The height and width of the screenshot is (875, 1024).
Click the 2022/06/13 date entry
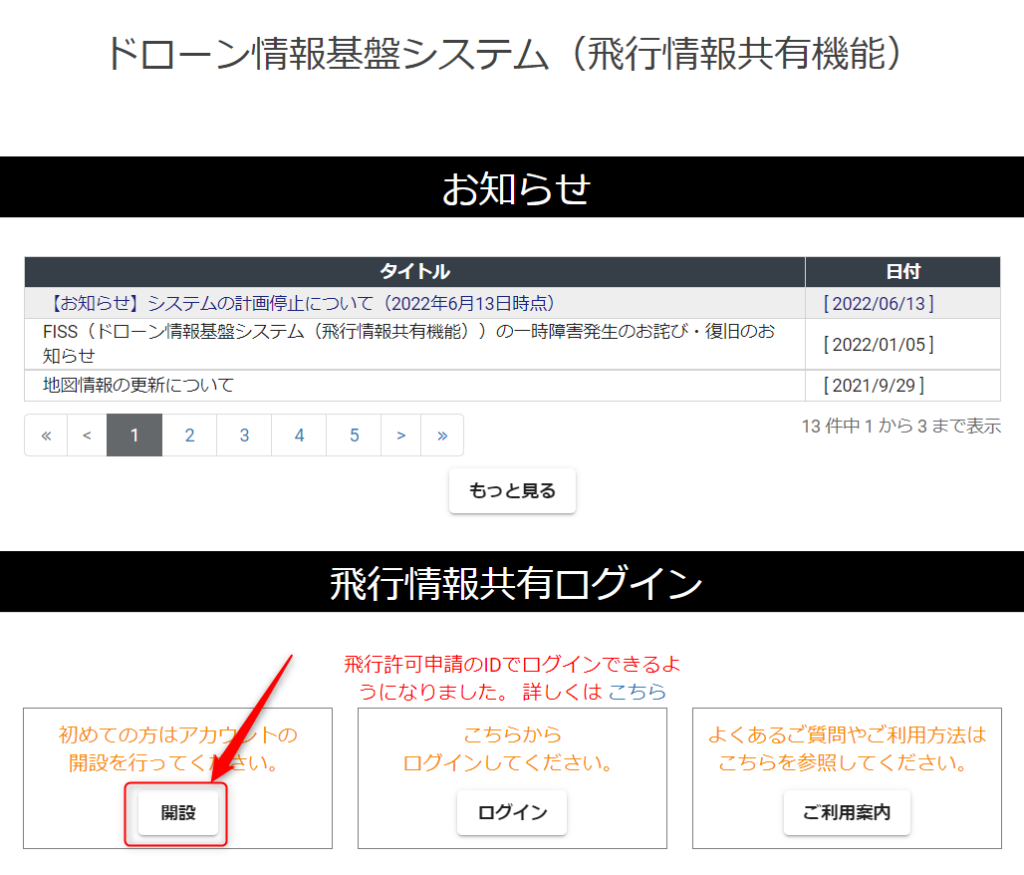coord(879,303)
